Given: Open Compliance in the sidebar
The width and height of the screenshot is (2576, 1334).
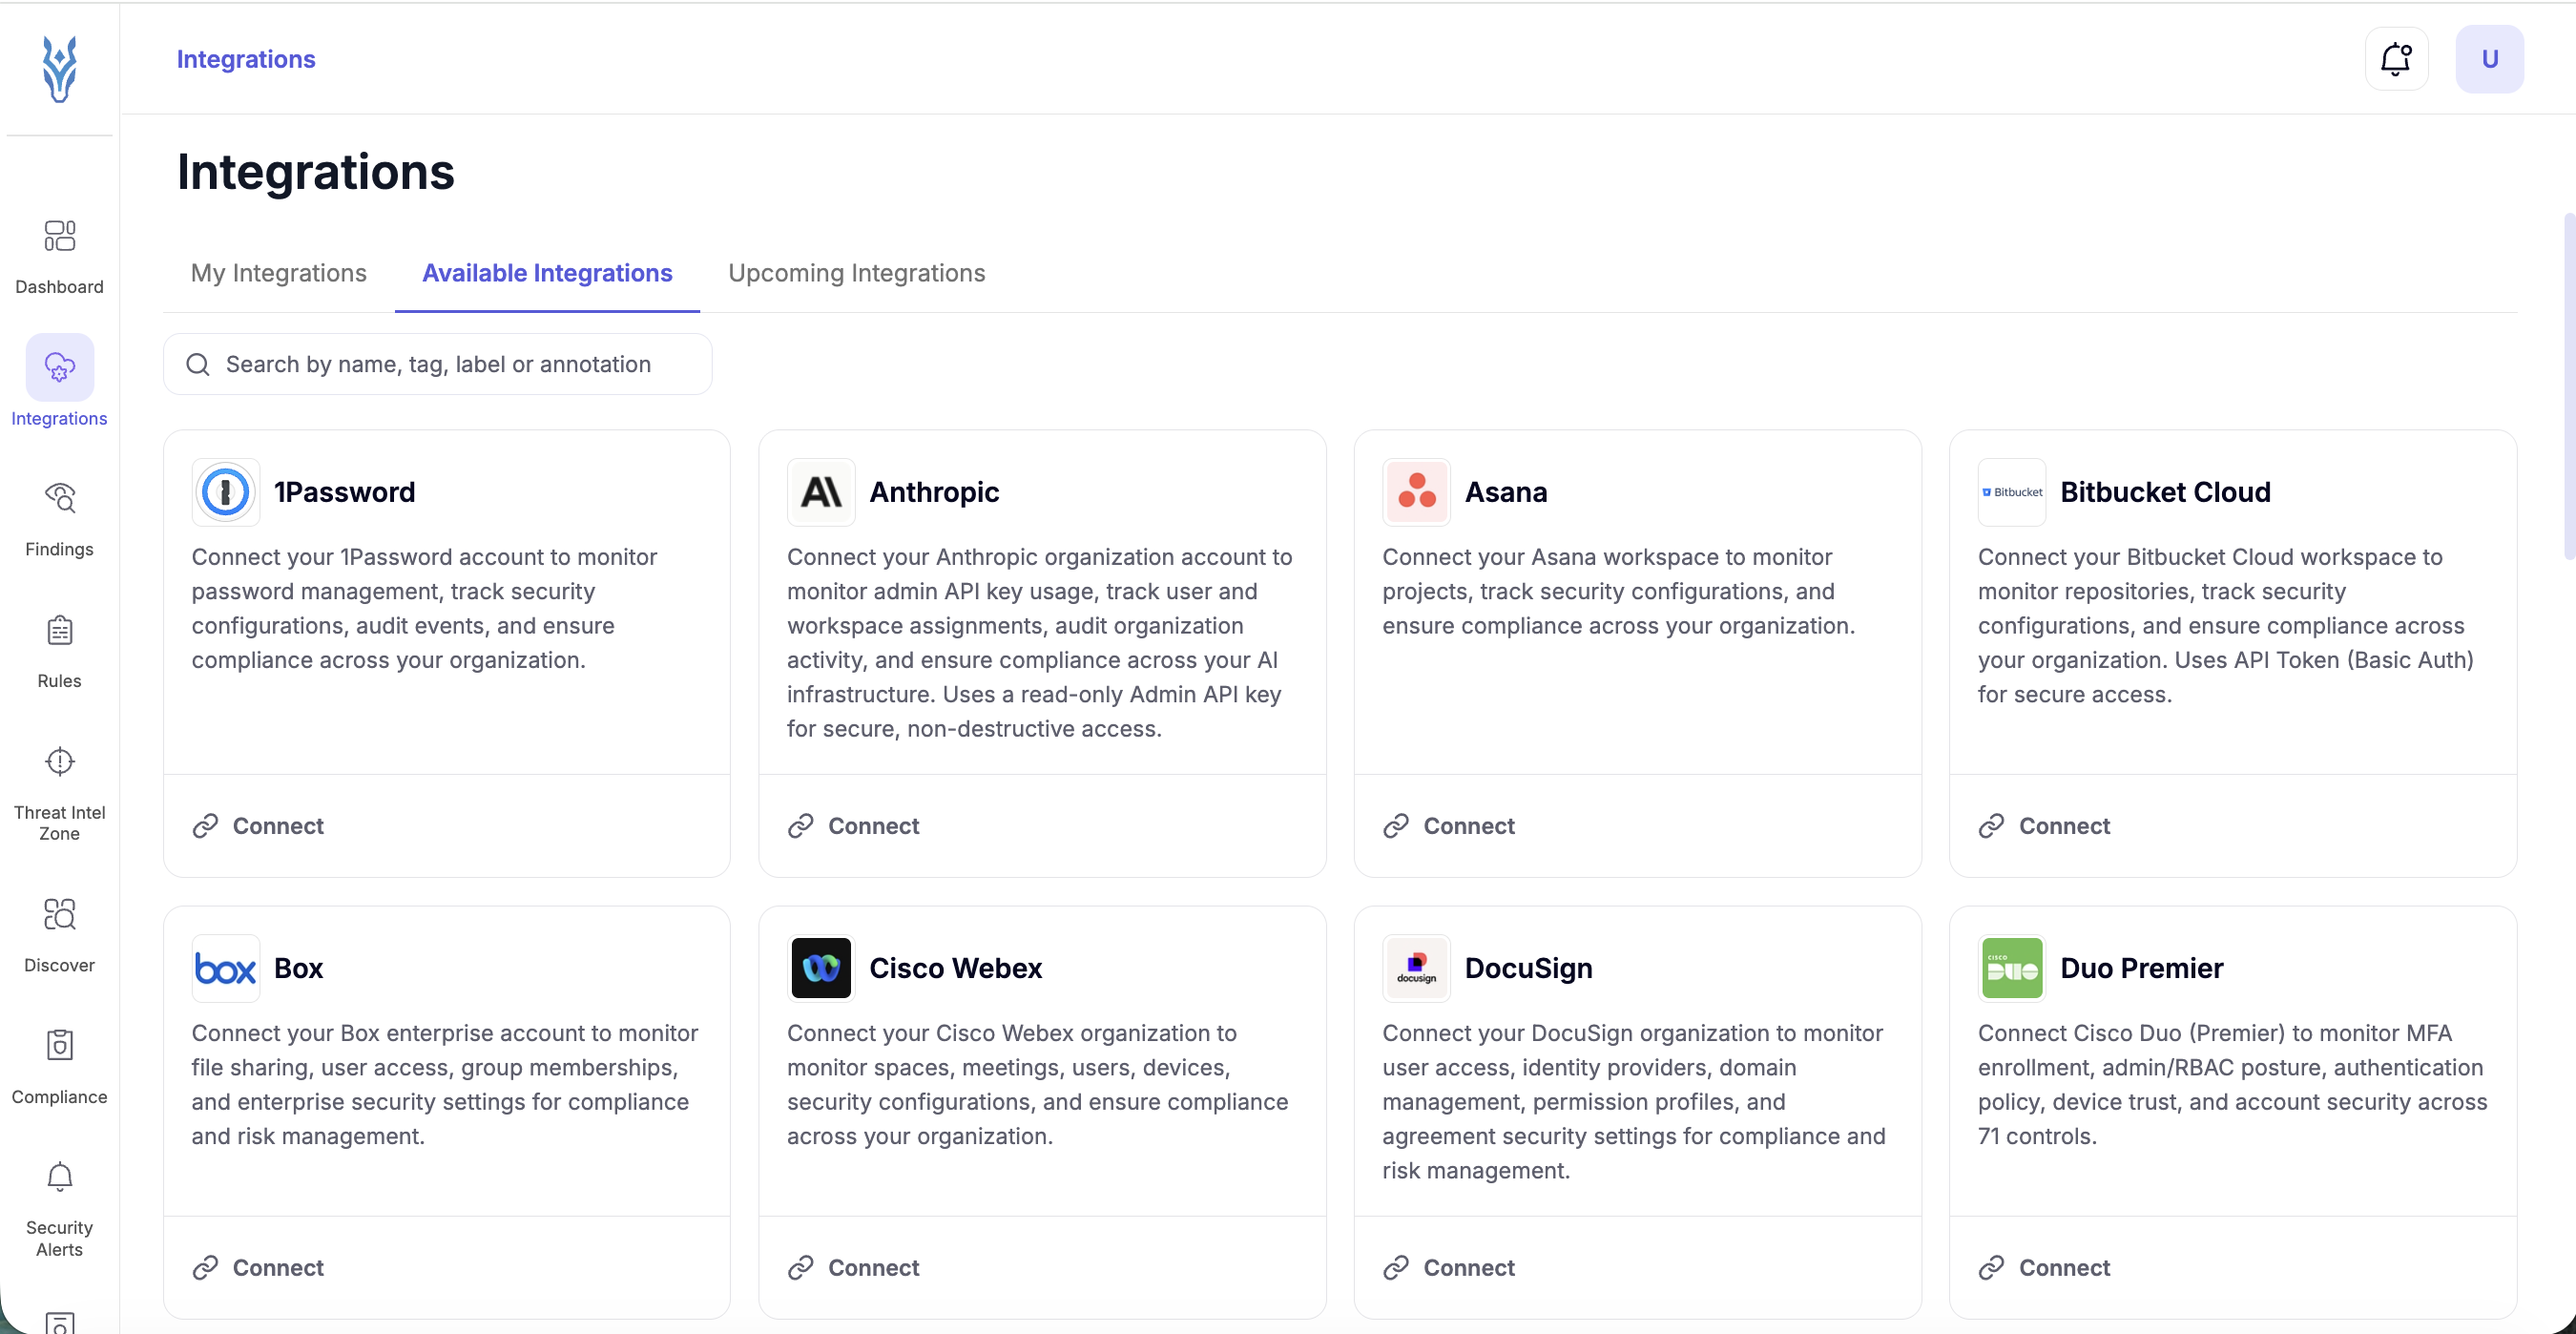Looking at the screenshot, I should click(x=59, y=1067).
